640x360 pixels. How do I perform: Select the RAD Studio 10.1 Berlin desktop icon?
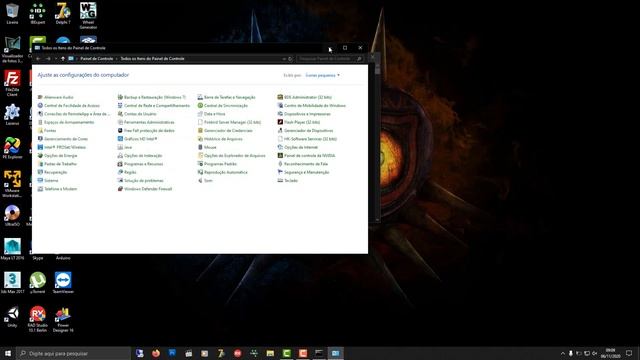coord(38,319)
